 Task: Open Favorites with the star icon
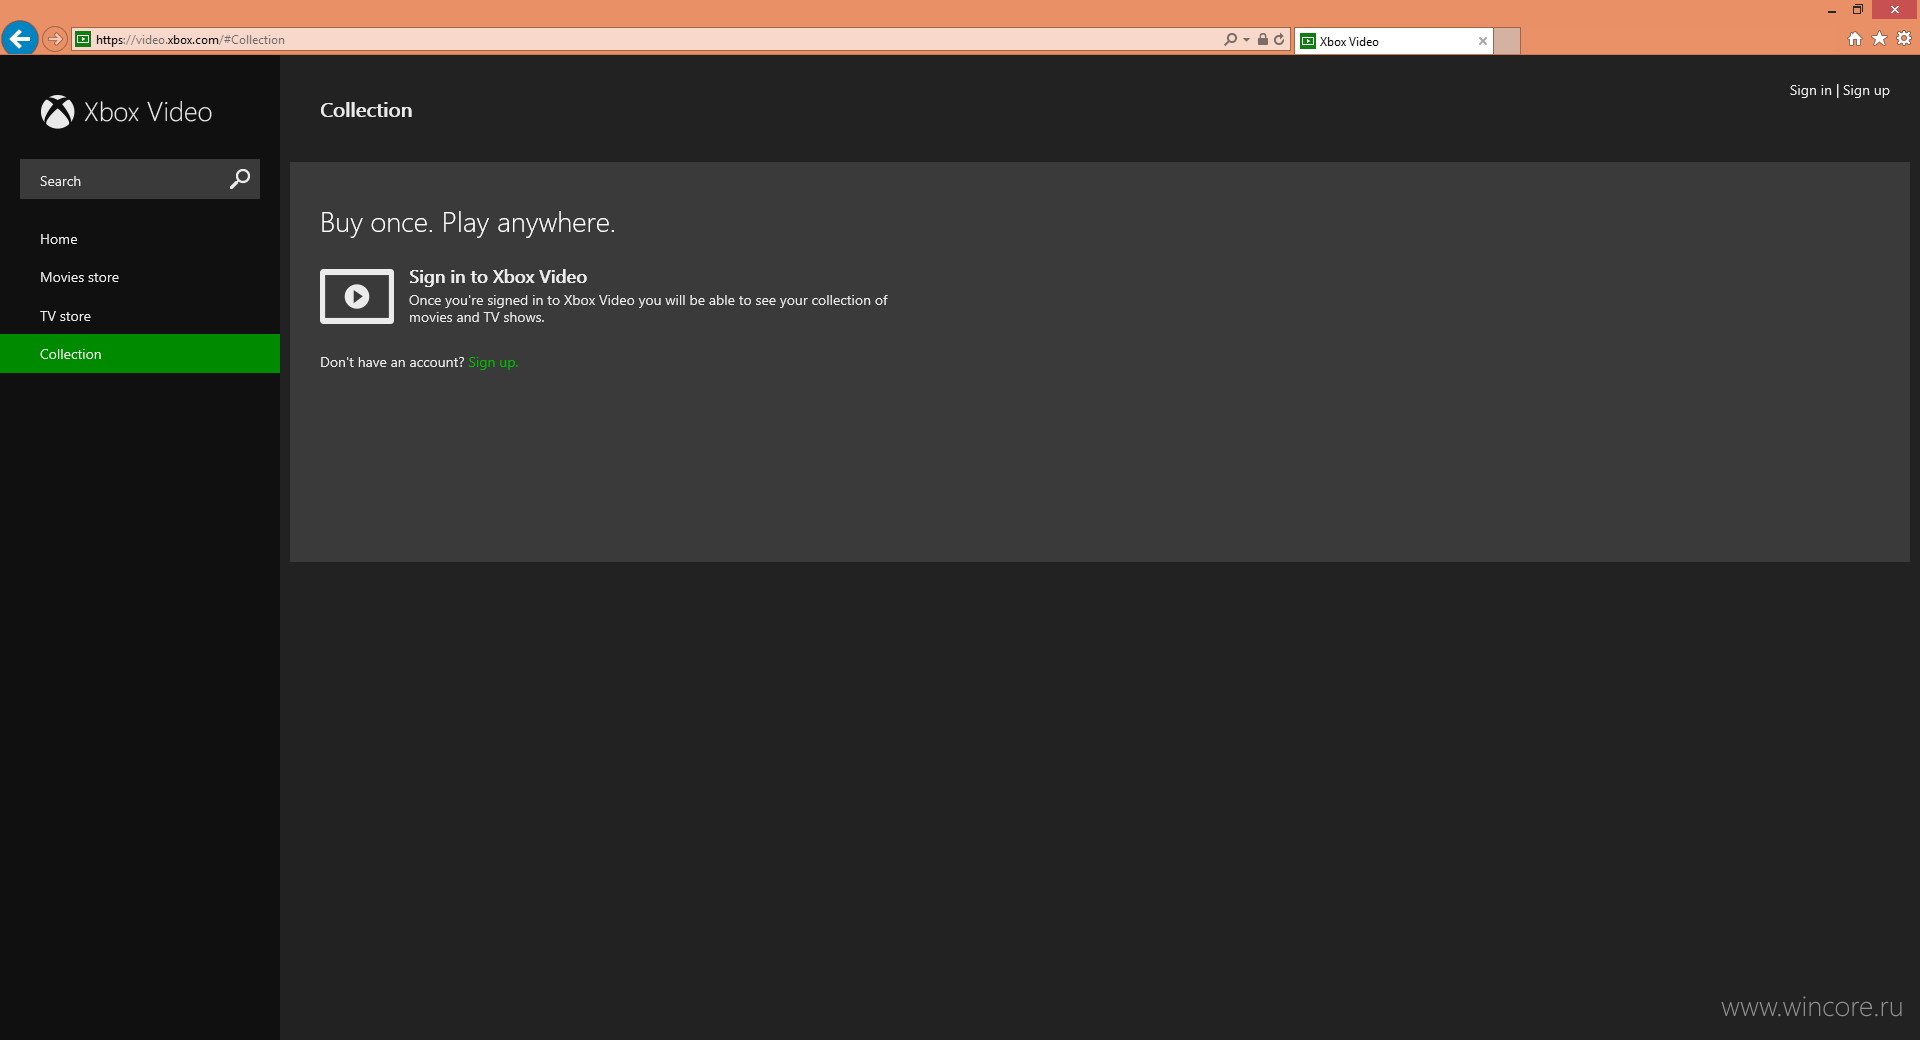pyautogui.click(x=1880, y=38)
